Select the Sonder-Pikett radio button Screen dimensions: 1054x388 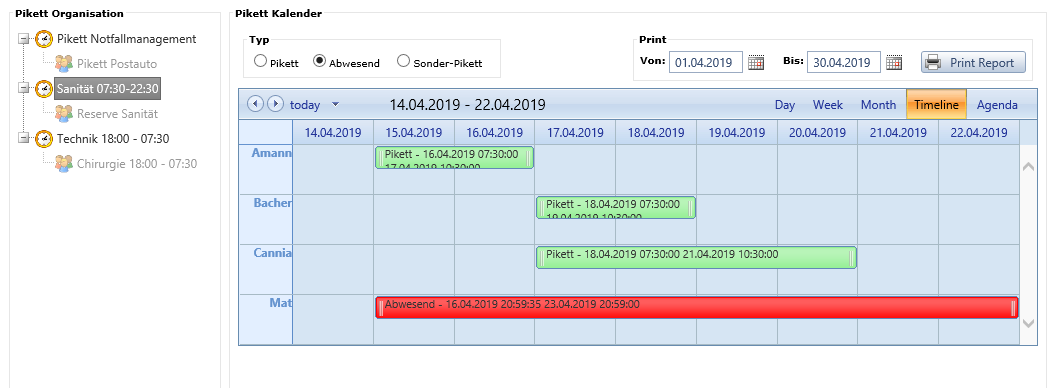coord(403,61)
